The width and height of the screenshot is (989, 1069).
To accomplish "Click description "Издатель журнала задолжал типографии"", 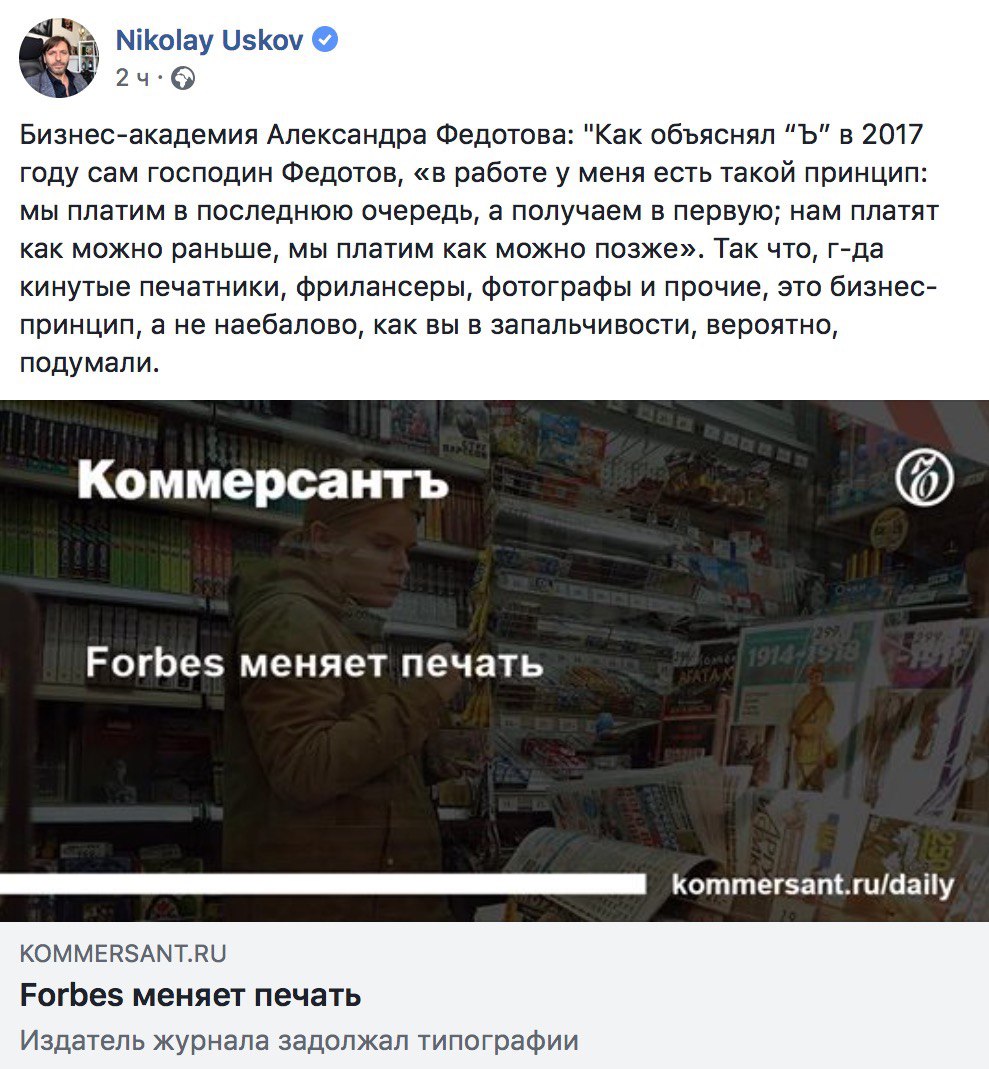I will (299, 1040).
